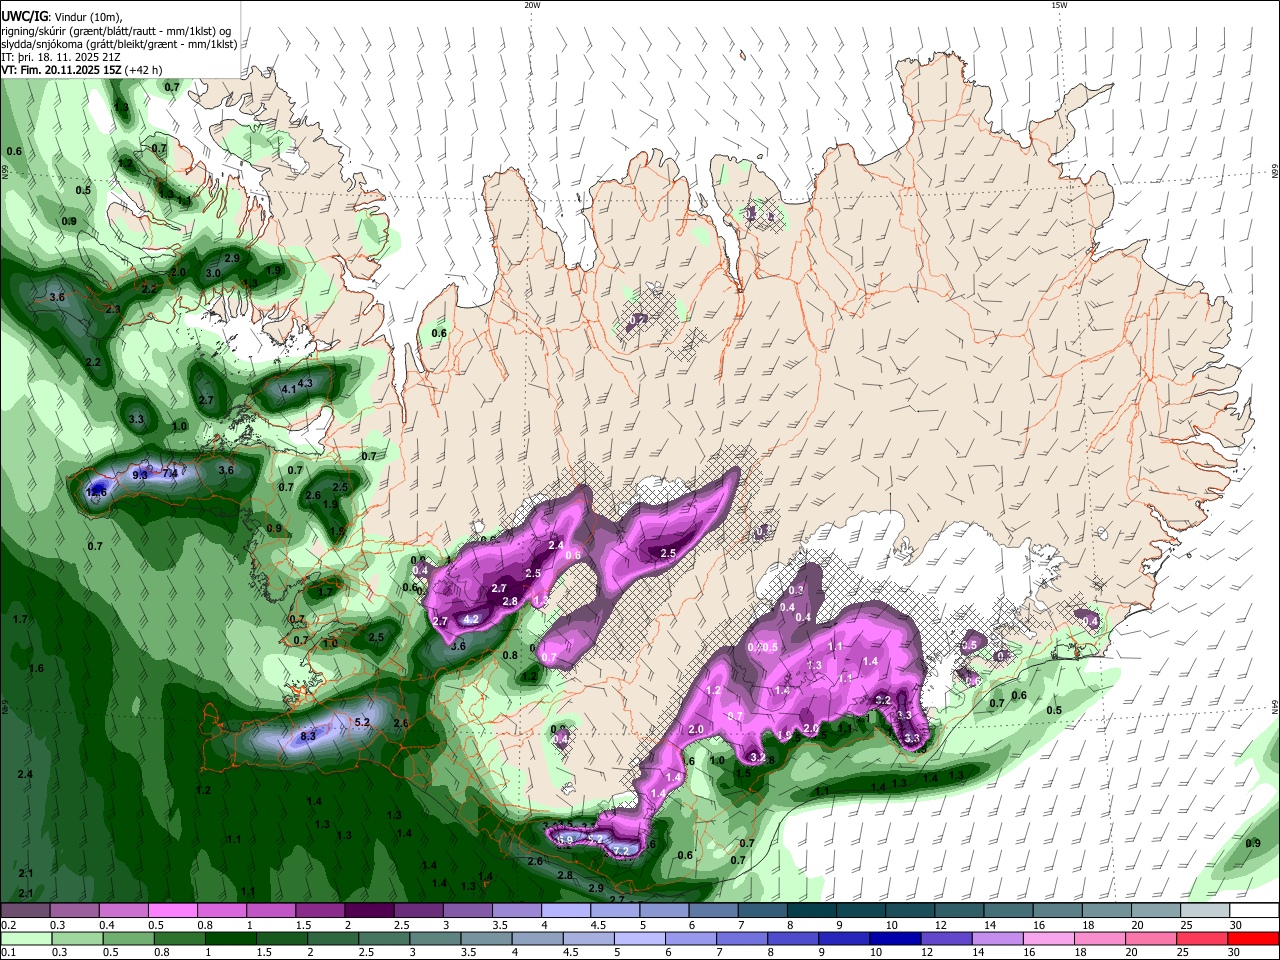Click the 4.1 precipitation value on the map

coord(289,389)
